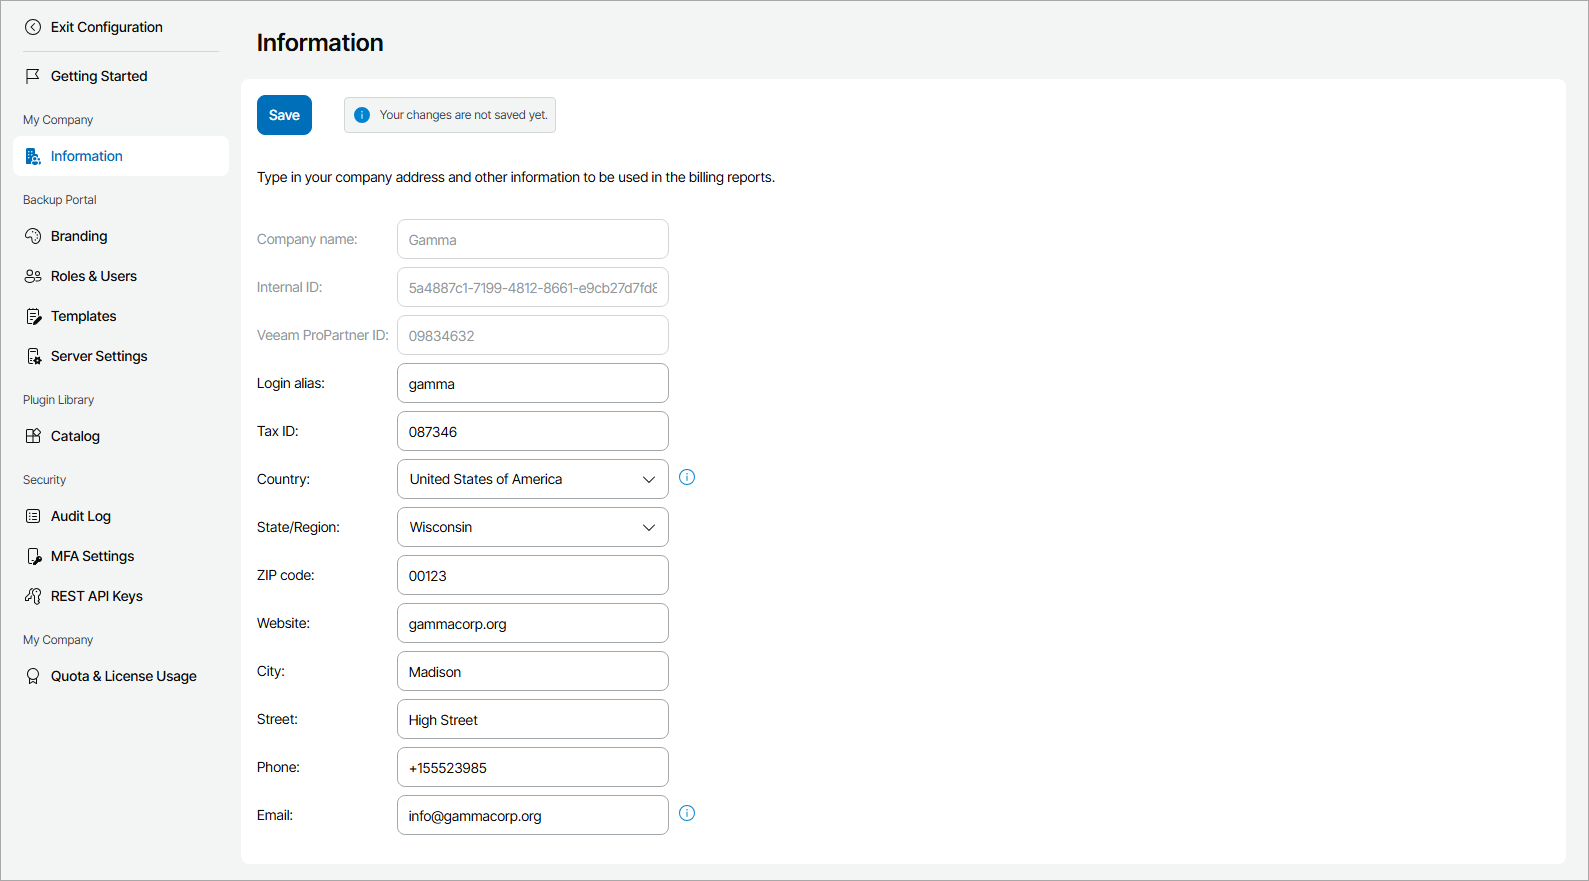The image size is (1589, 881).
Task: Click the Branding palette icon
Action: click(x=33, y=236)
